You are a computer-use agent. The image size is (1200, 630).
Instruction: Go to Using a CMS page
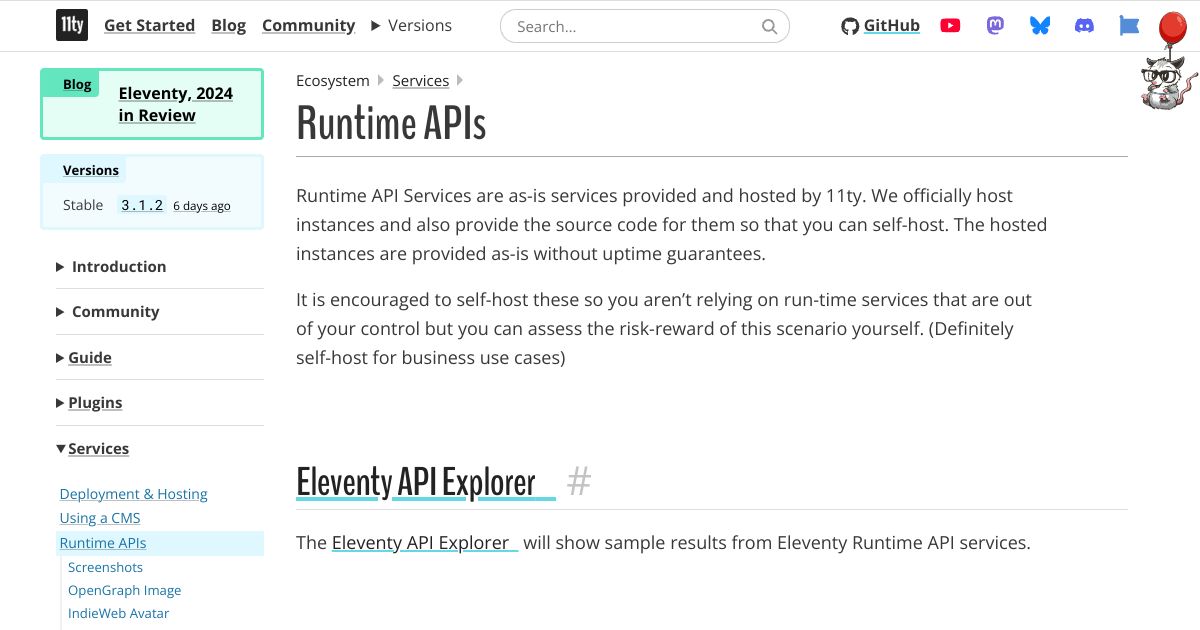coord(100,518)
